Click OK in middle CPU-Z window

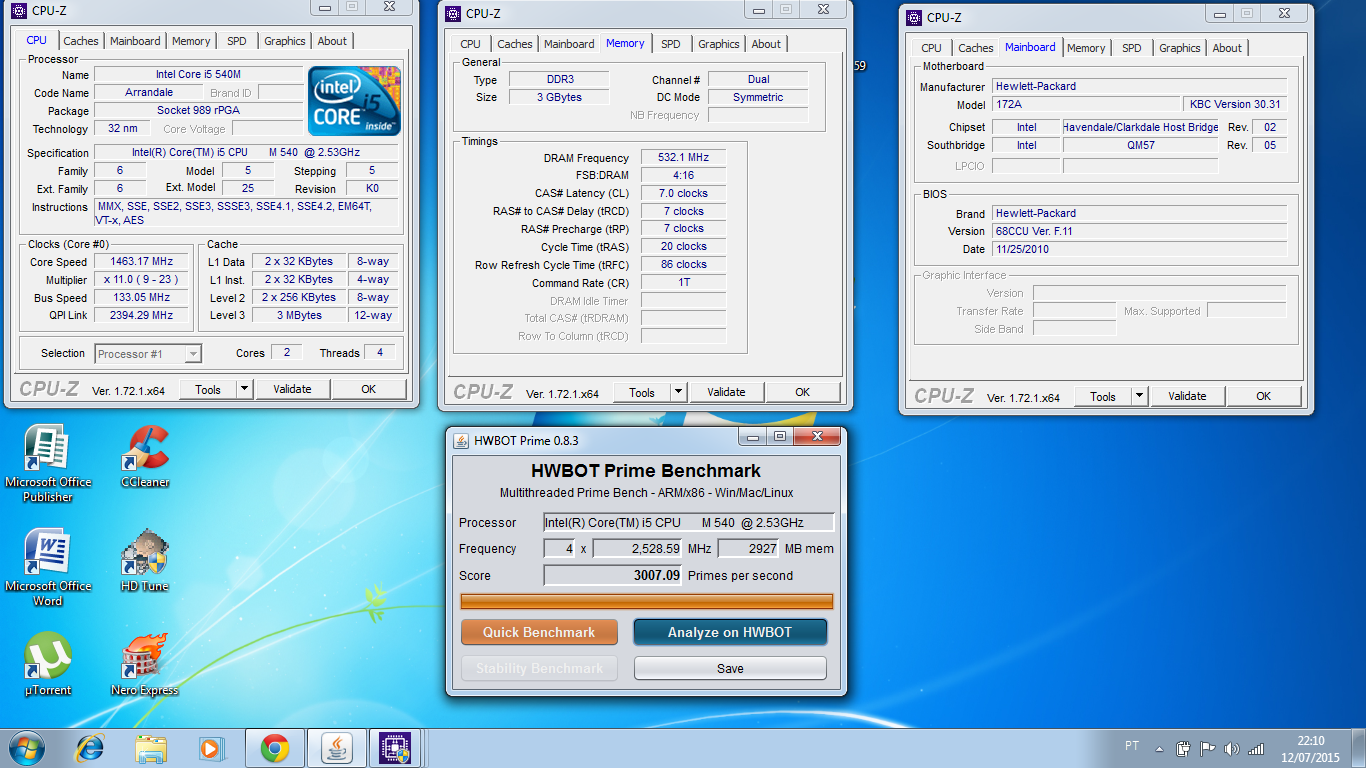pos(803,392)
